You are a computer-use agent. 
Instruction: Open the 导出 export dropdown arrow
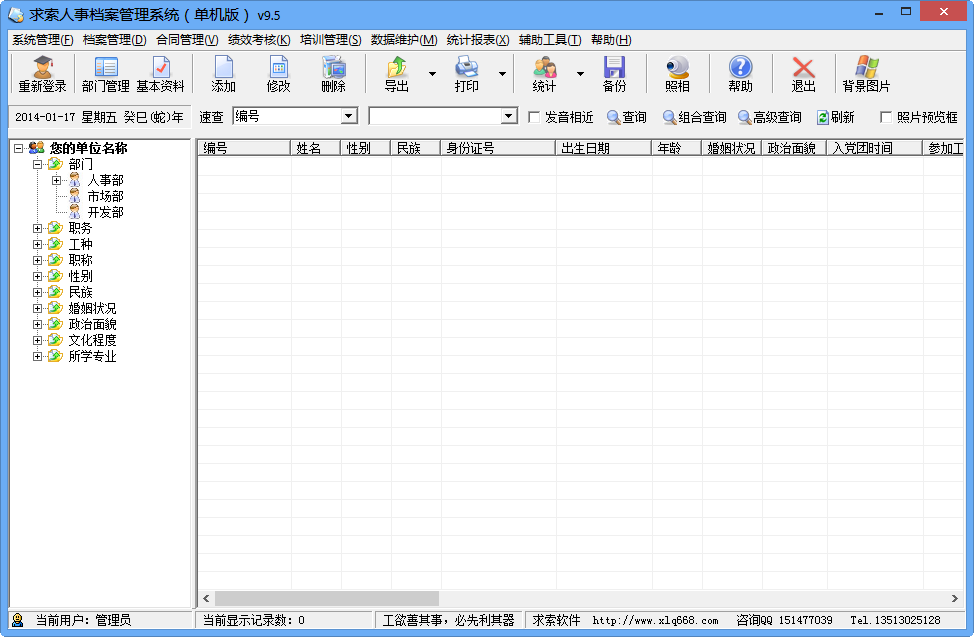432,74
